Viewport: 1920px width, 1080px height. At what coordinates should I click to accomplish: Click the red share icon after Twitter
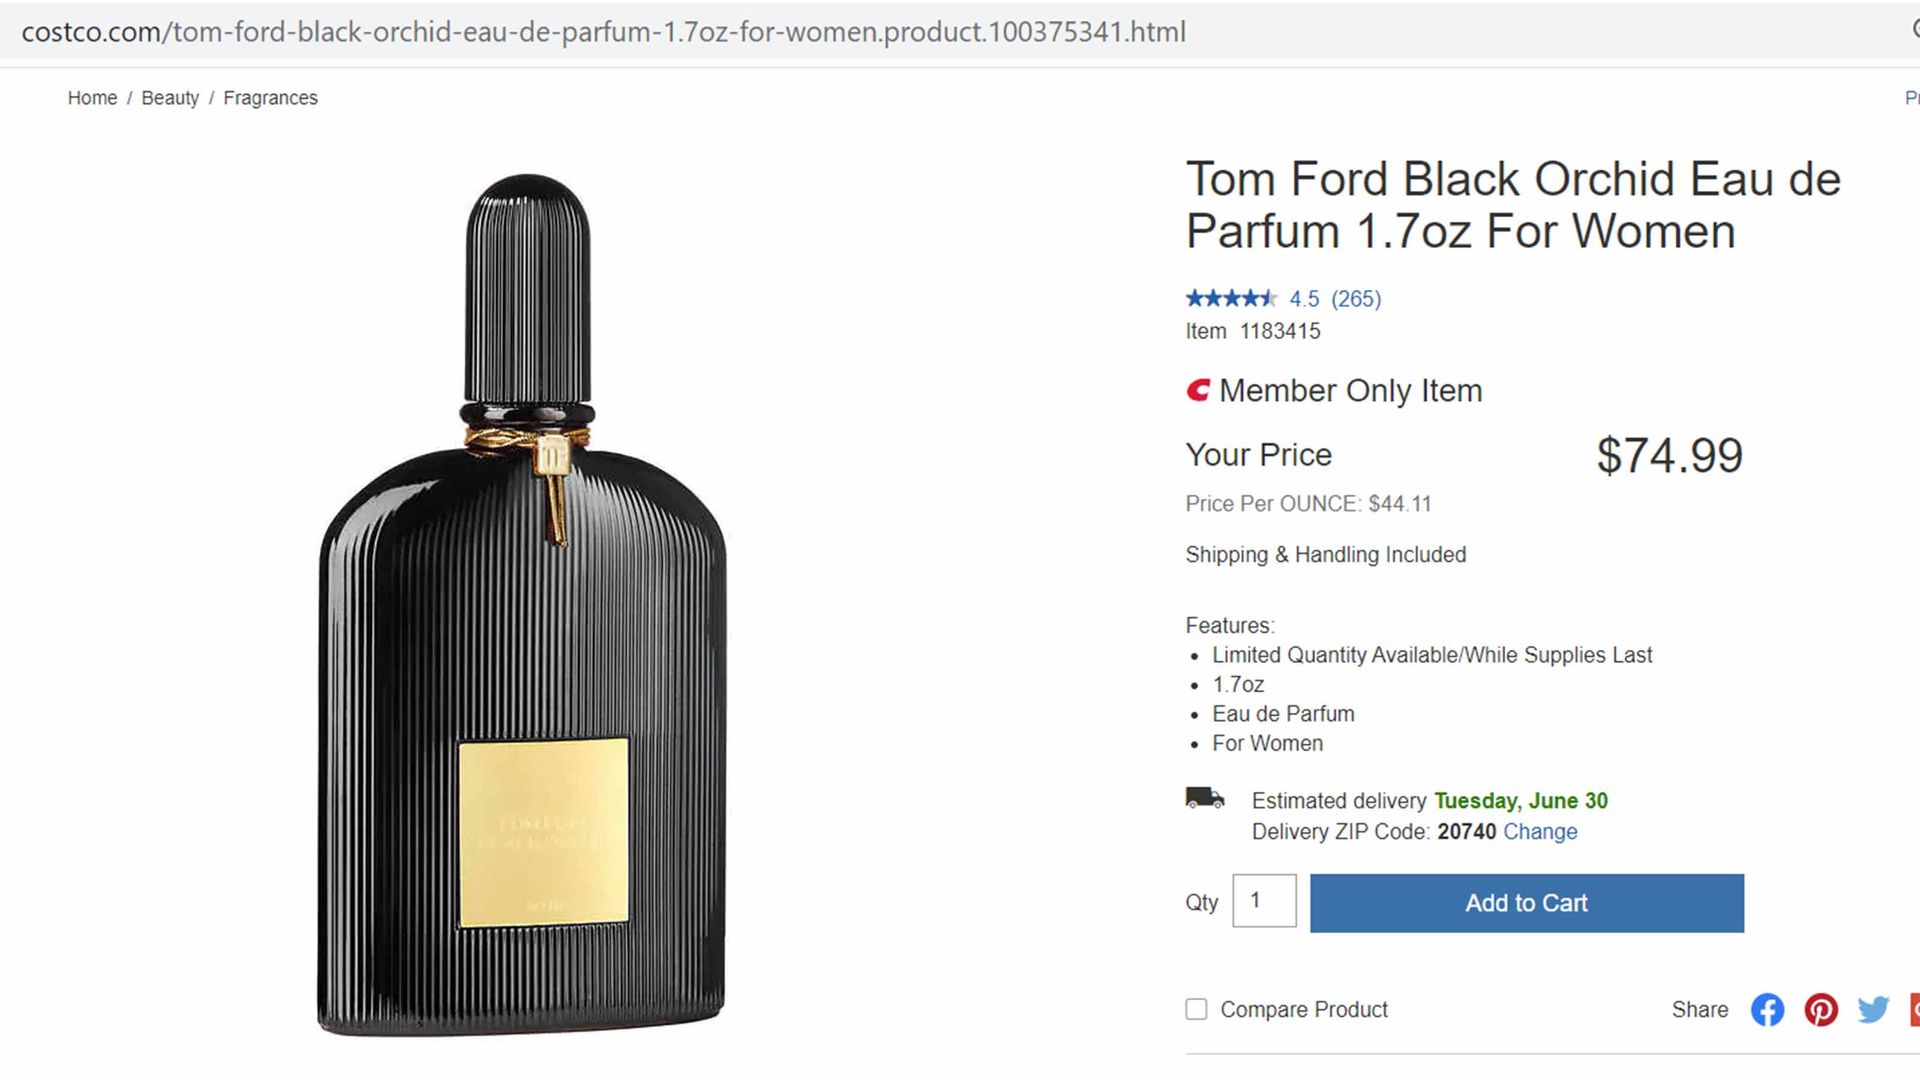1913,1010
